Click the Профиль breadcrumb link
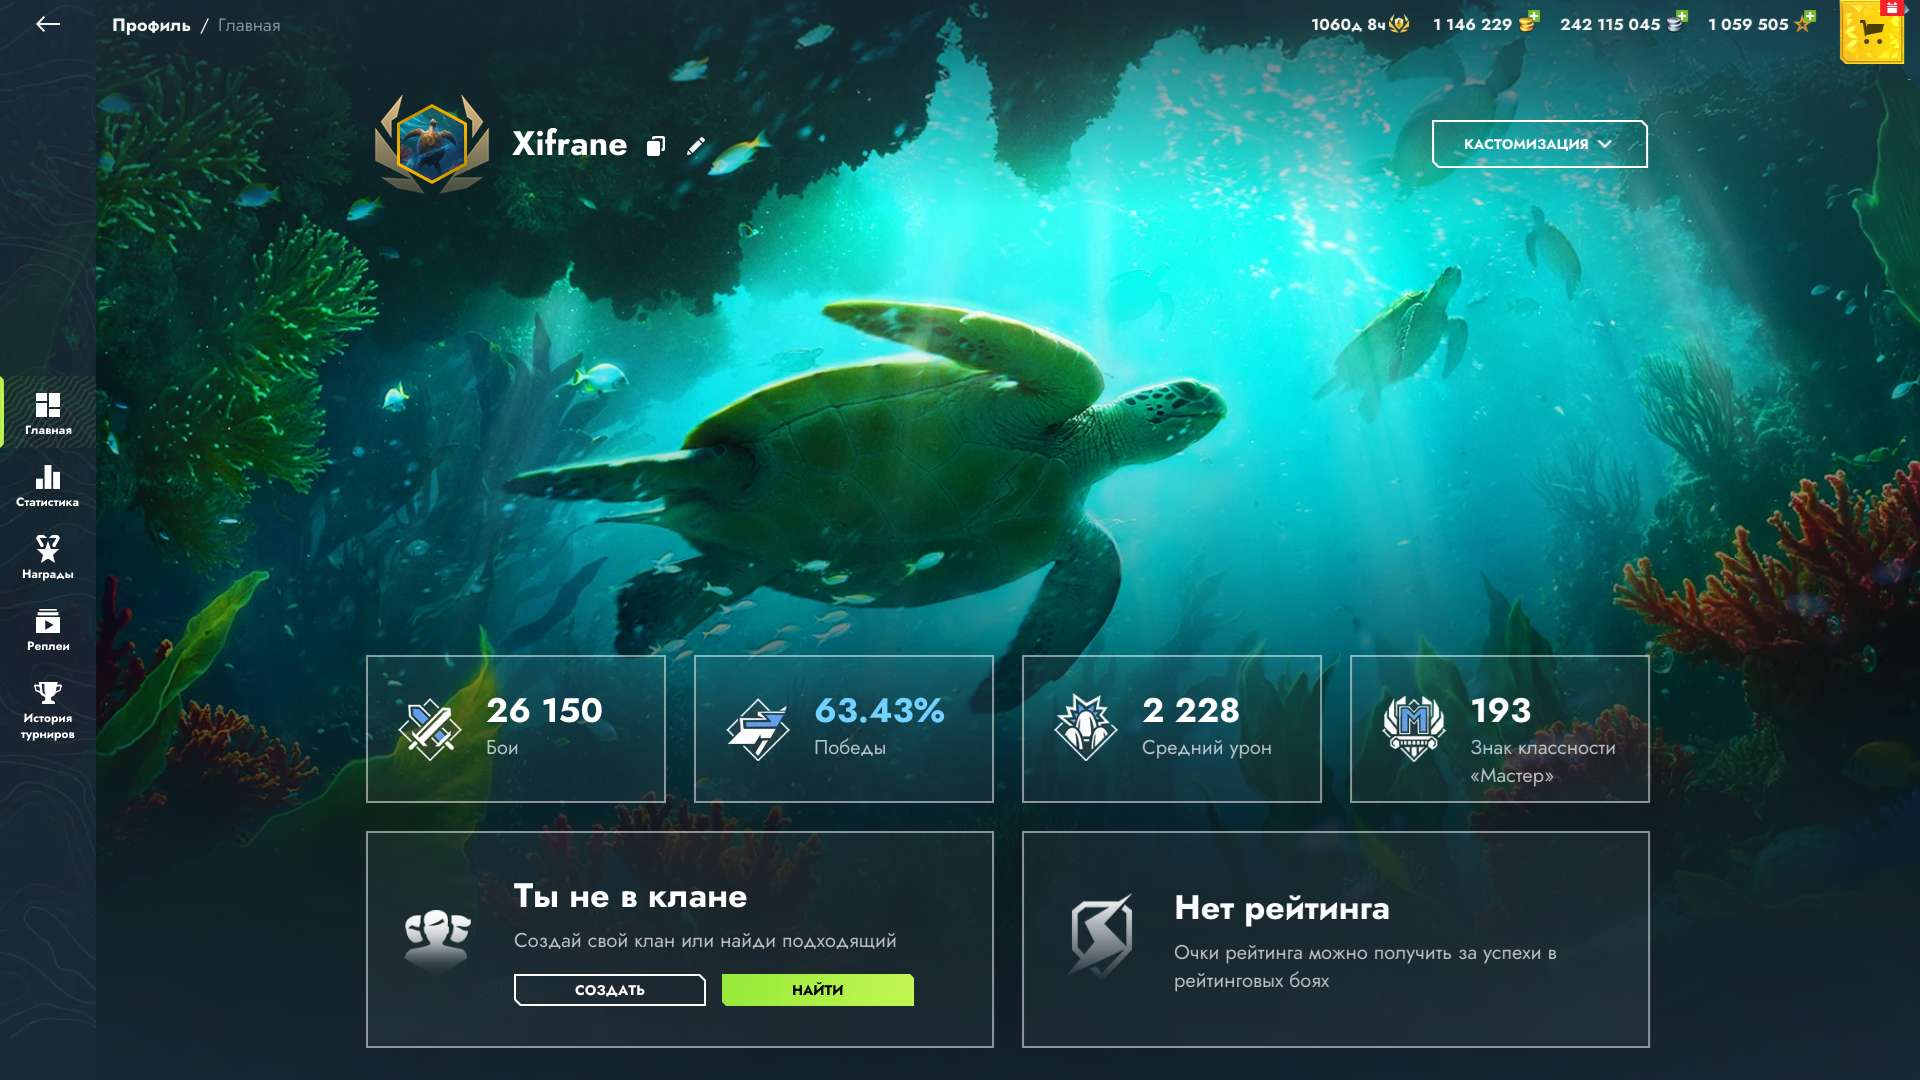The image size is (1920, 1080). pos(151,25)
